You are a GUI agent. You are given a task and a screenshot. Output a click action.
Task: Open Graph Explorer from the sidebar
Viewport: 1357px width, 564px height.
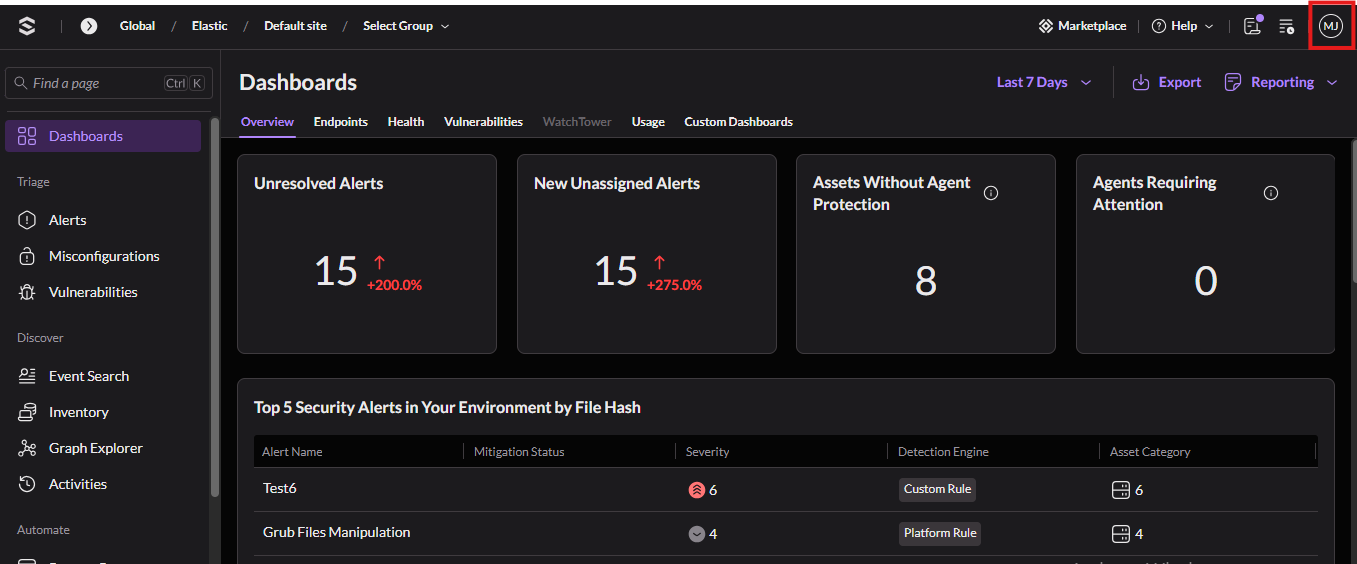[95, 448]
